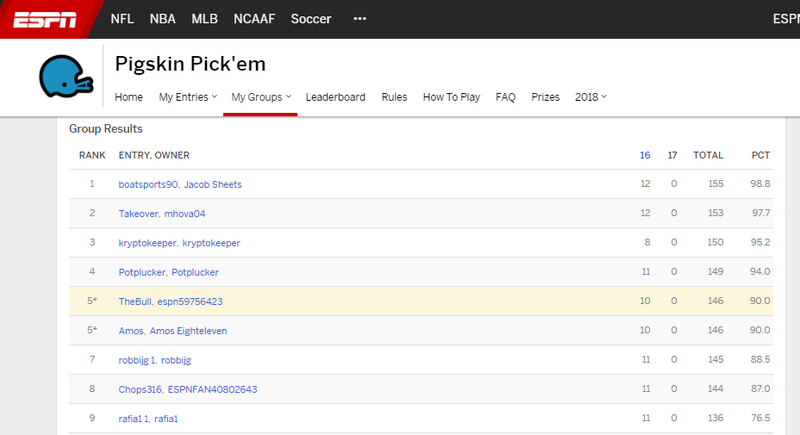Select week 16 column header
800x435 pixels.
pos(645,155)
